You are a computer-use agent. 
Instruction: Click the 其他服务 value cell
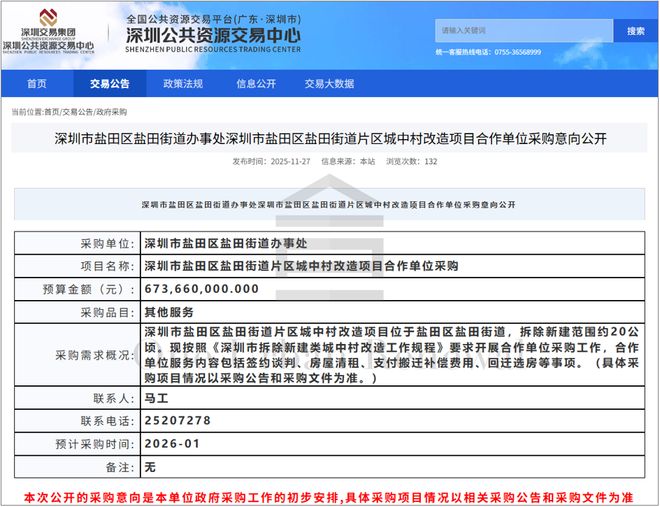coord(392,312)
